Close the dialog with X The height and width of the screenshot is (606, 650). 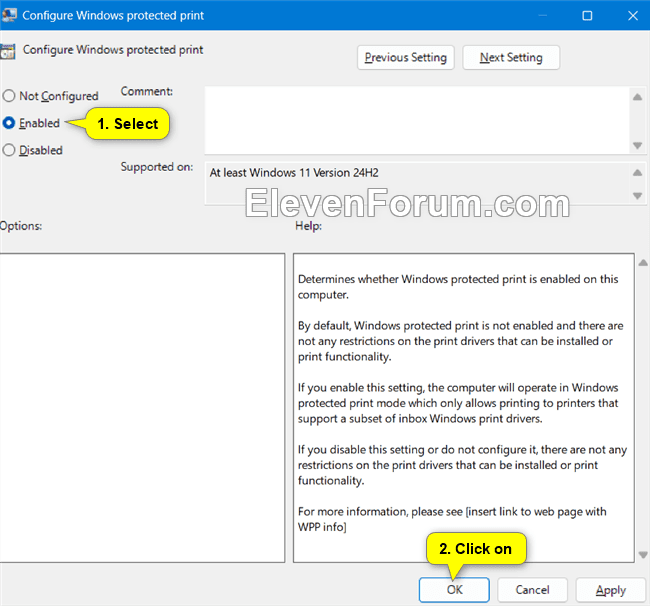point(633,16)
